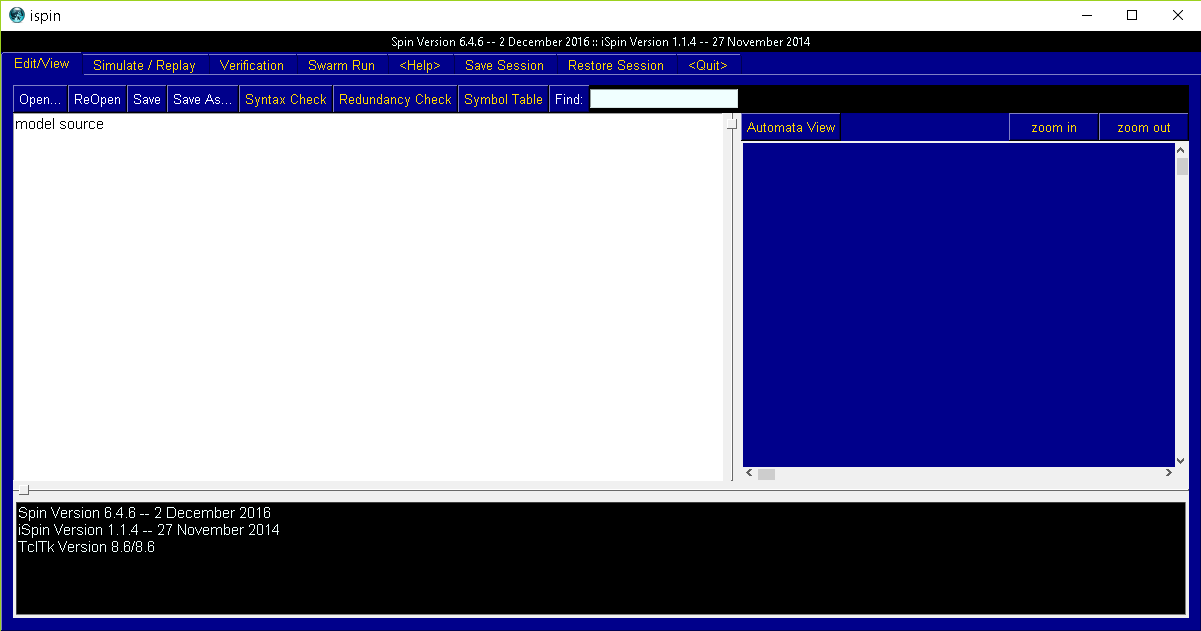Click the down arrow of automata vertical scrollbar

(x=1182, y=459)
